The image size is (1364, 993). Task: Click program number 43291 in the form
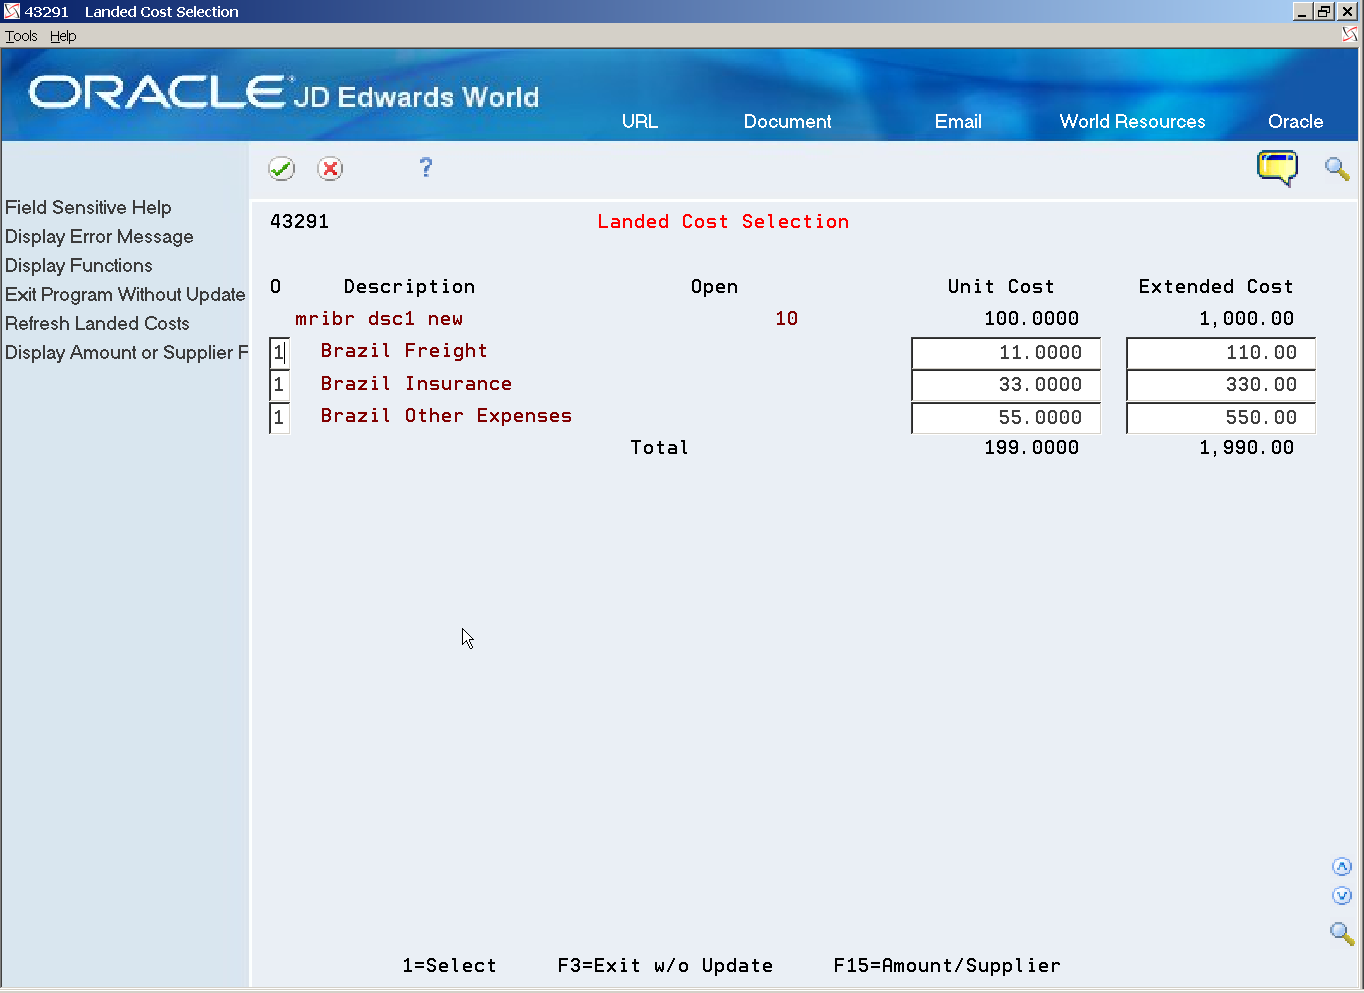(299, 222)
